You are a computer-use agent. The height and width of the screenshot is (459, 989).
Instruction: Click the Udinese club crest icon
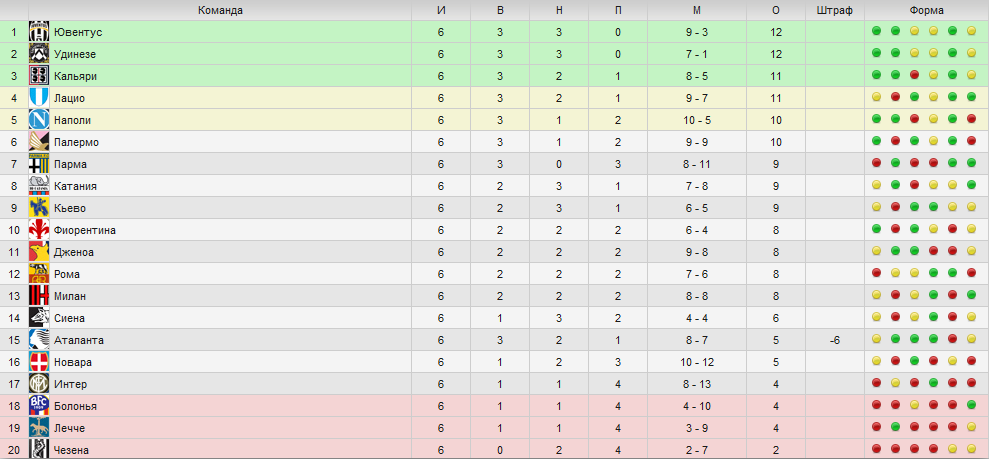point(39,54)
